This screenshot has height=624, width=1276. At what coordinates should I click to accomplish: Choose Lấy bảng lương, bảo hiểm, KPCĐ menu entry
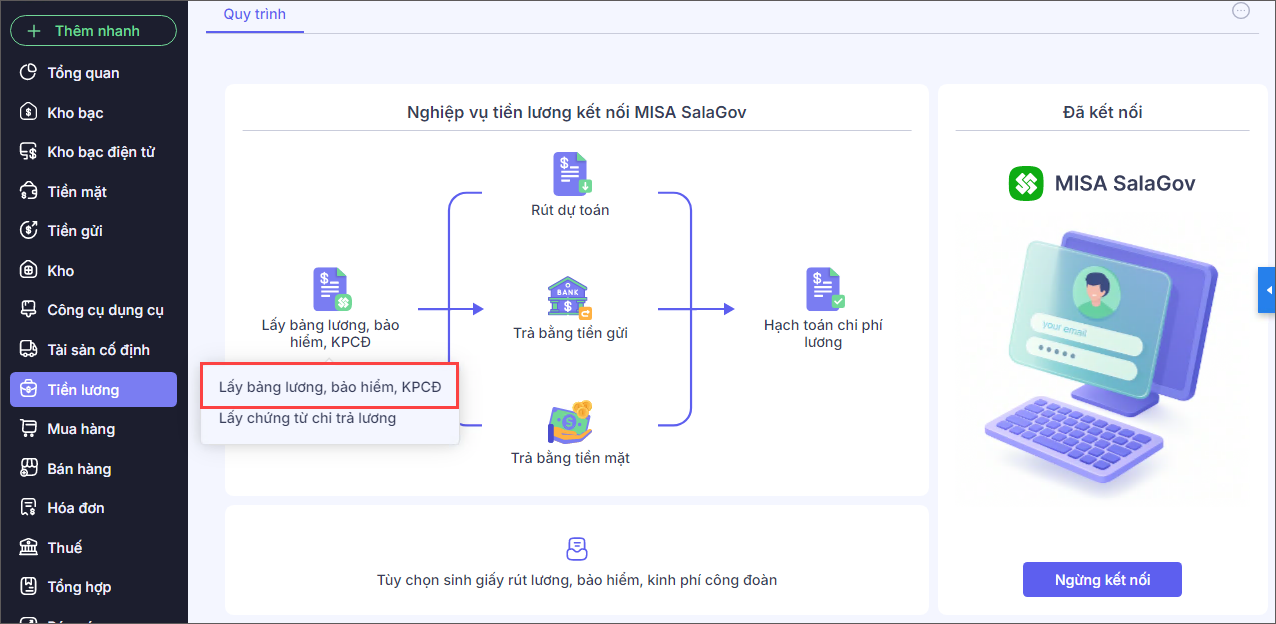(330, 387)
